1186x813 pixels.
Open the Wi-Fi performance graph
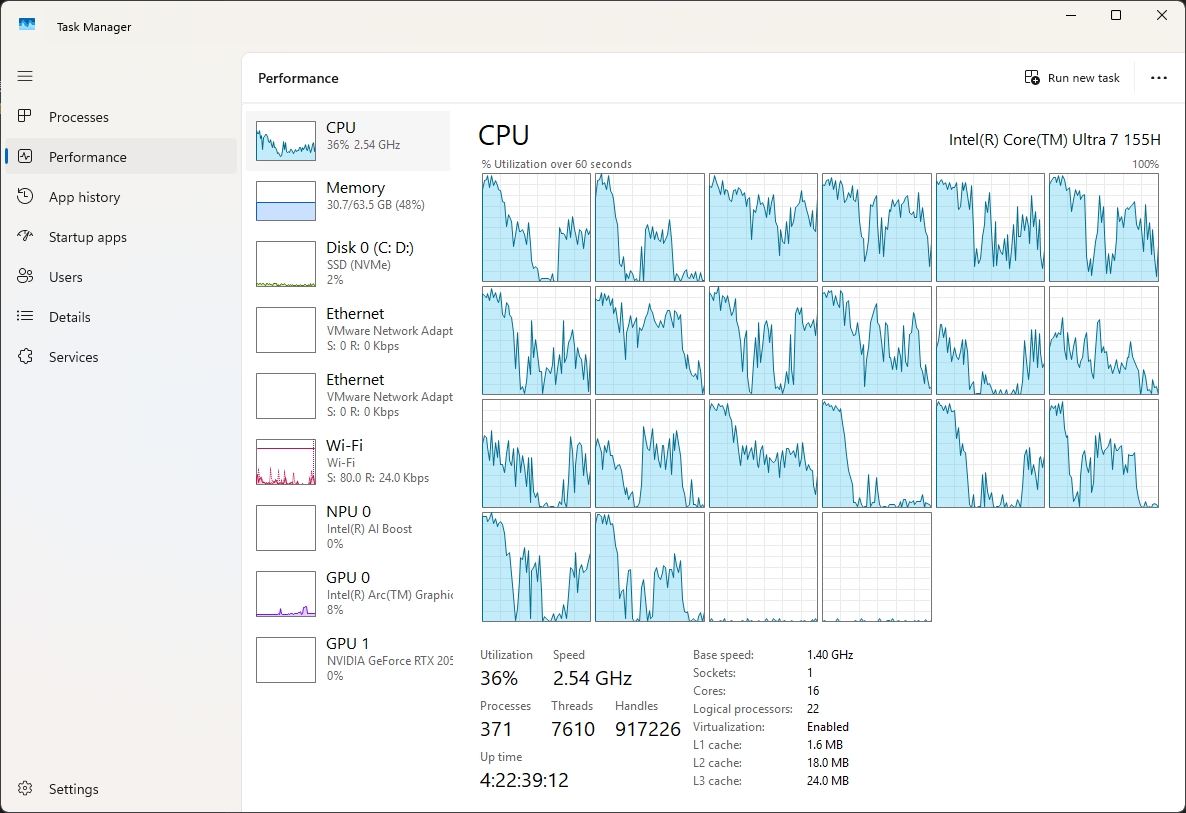(x=348, y=461)
